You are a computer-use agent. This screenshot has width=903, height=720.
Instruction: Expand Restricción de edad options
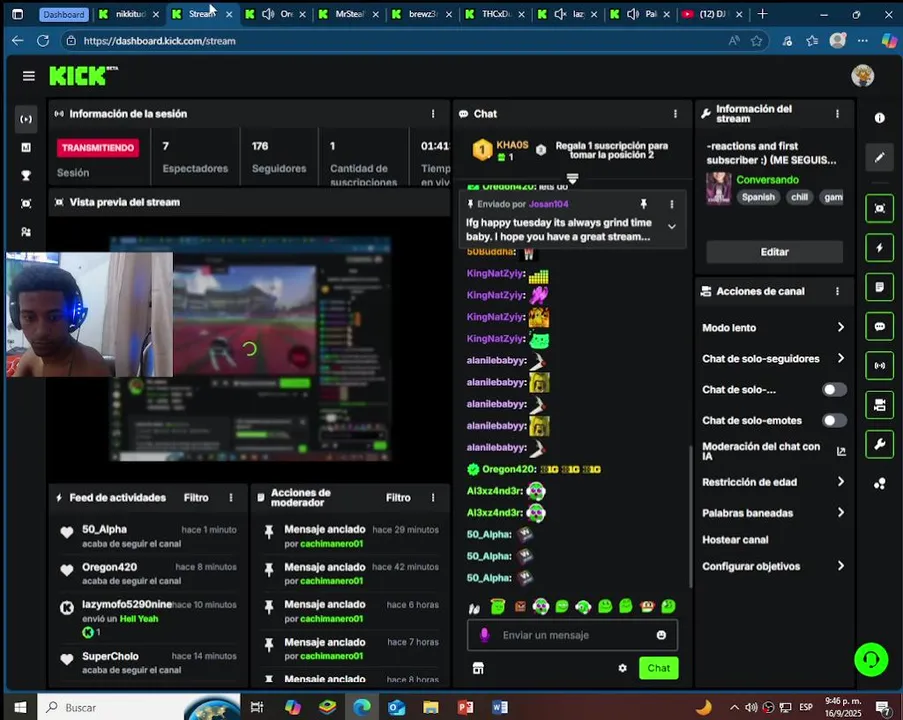pyautogui.click(x=840, y=482)
